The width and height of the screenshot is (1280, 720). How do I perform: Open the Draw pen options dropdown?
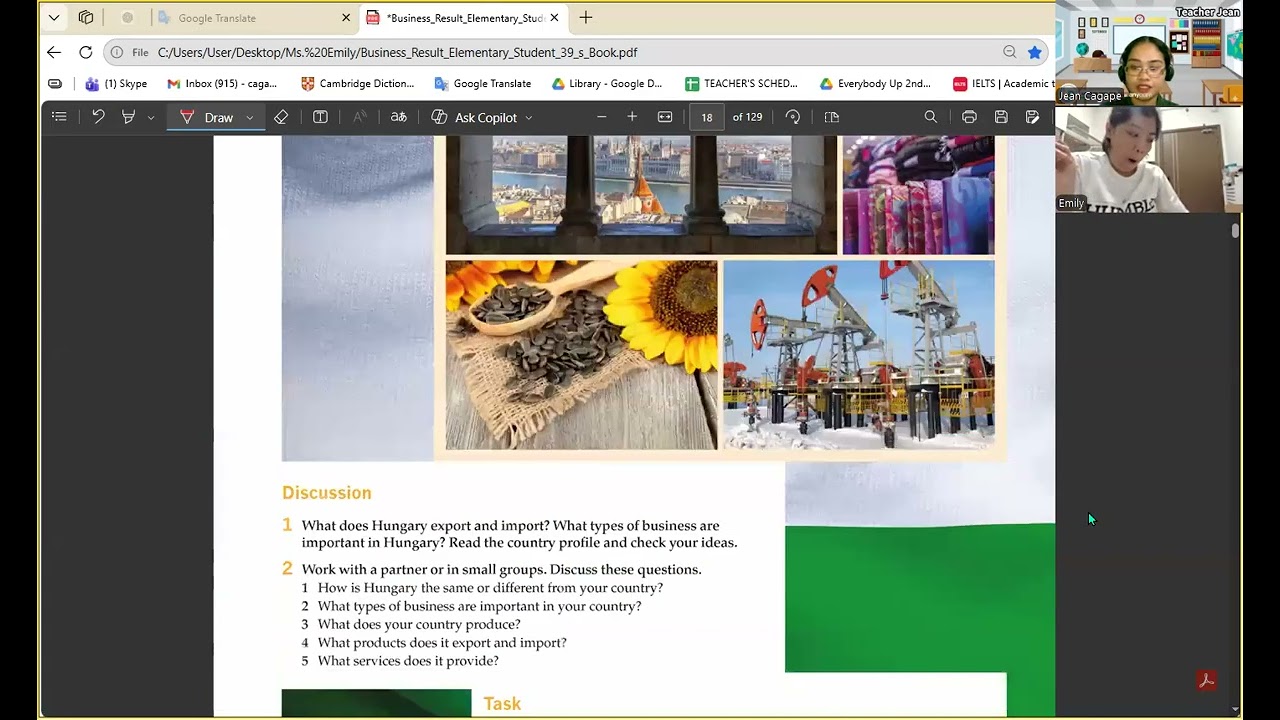coord(249,118)
